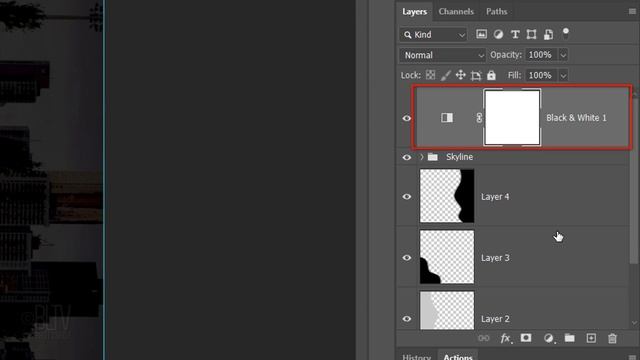Filter layers by pixel layer icon
This screenshot has height=360, width=640.
point(481,34)
